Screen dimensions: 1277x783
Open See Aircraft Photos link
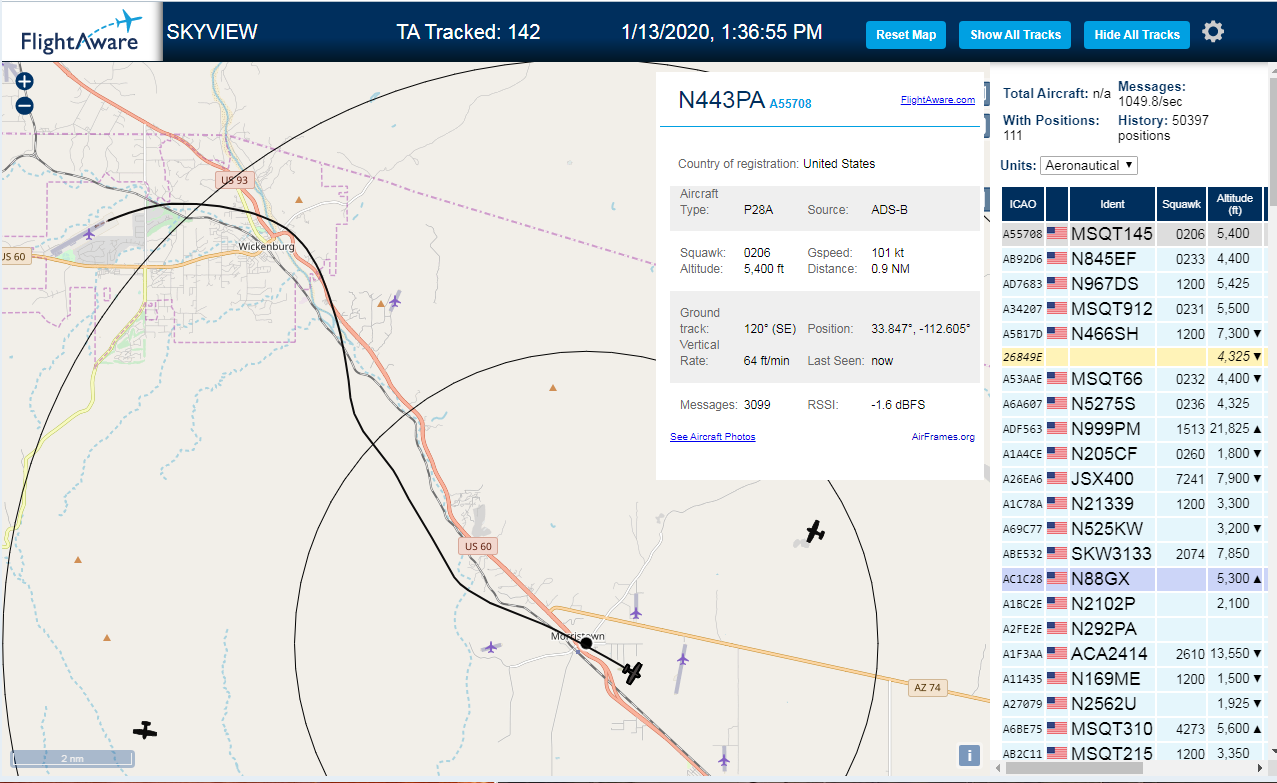(x=712, y=437)
